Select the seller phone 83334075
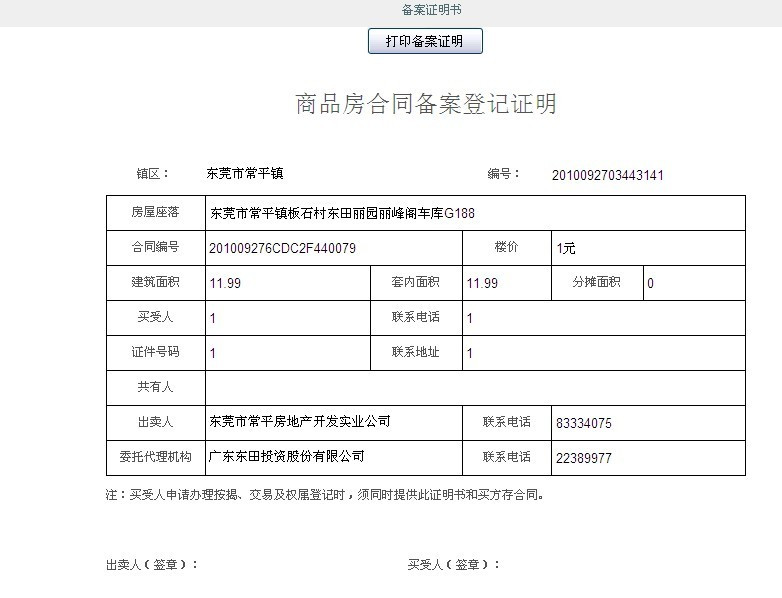The height and width of the screenshot is (598, 782). point(584,423)
